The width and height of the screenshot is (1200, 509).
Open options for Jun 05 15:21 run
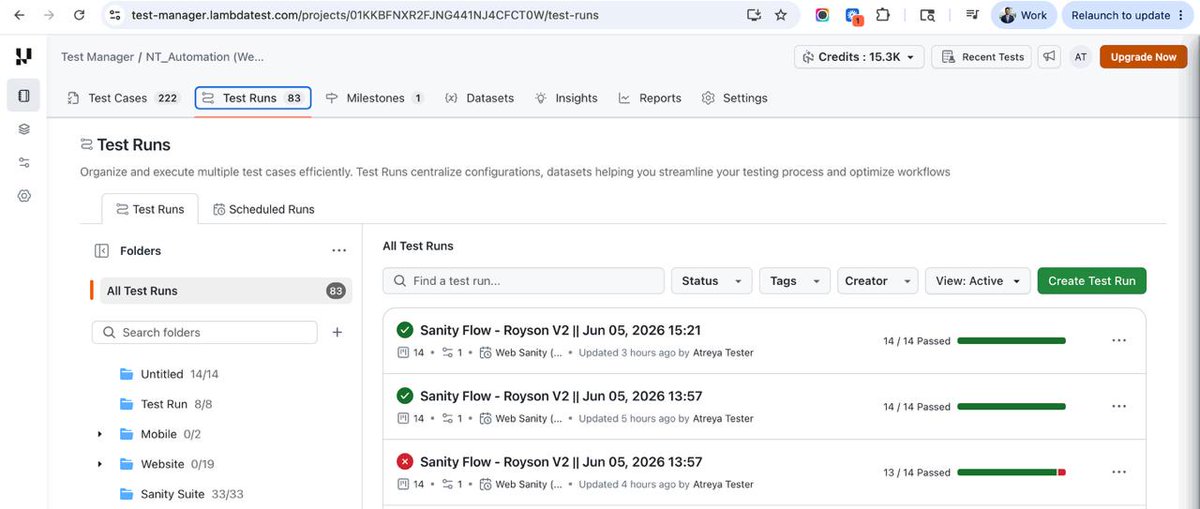pos(1119,340)
